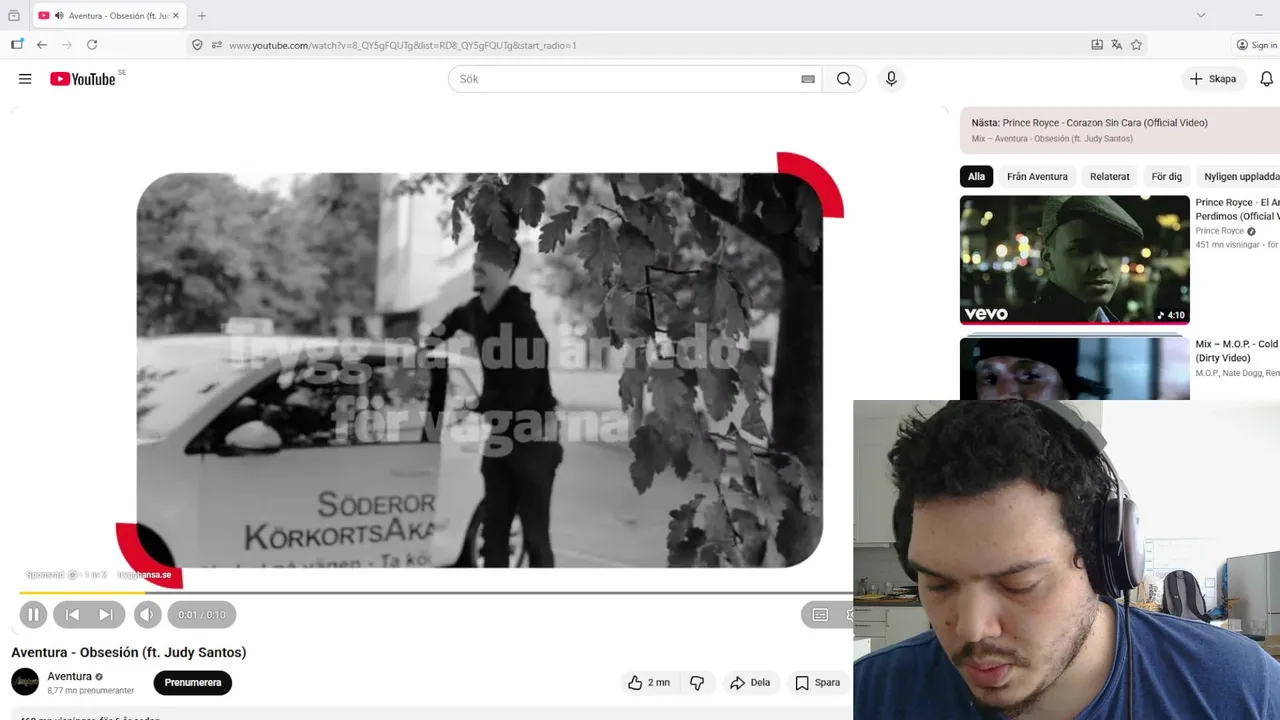
Task: Mute the tab via speaker icon
Action: (59, 16)
